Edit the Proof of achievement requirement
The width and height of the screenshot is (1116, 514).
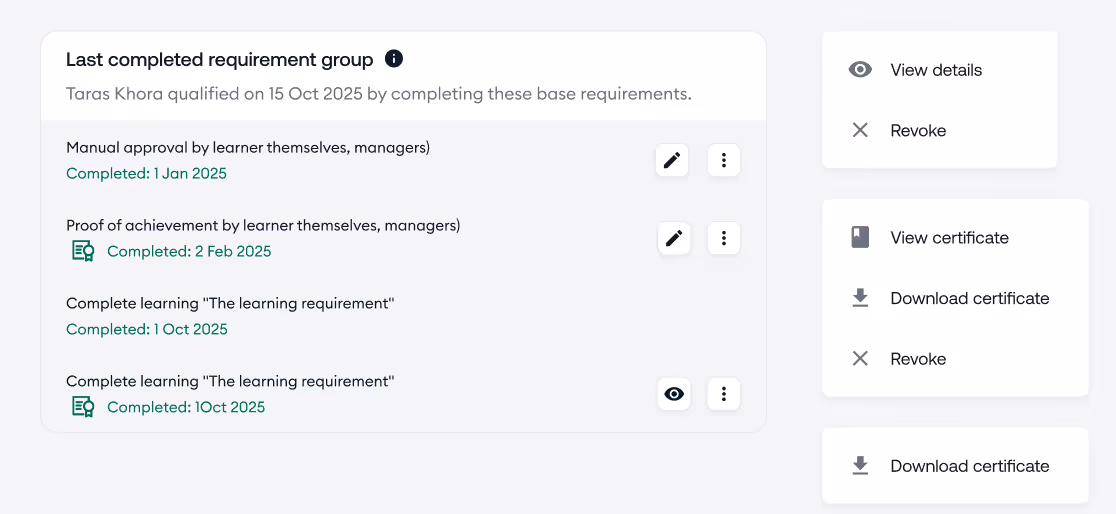[674, 238]
